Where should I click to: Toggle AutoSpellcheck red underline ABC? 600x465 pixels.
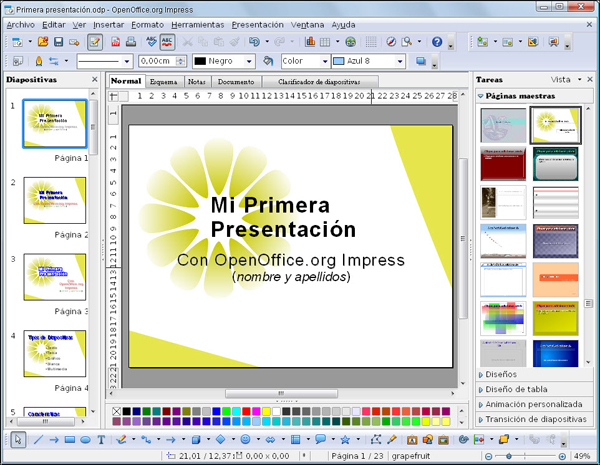167,42
